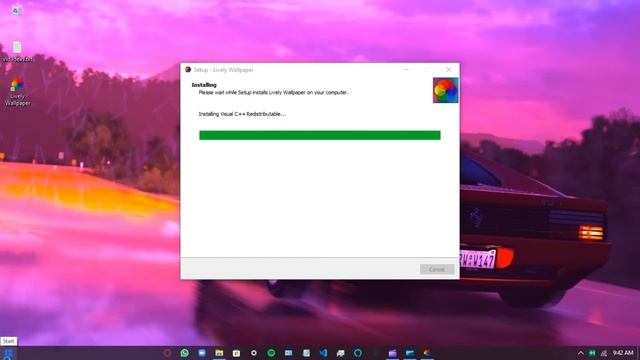
Task: Open WhatsApp from the taskbar
Action: point(184,353)
